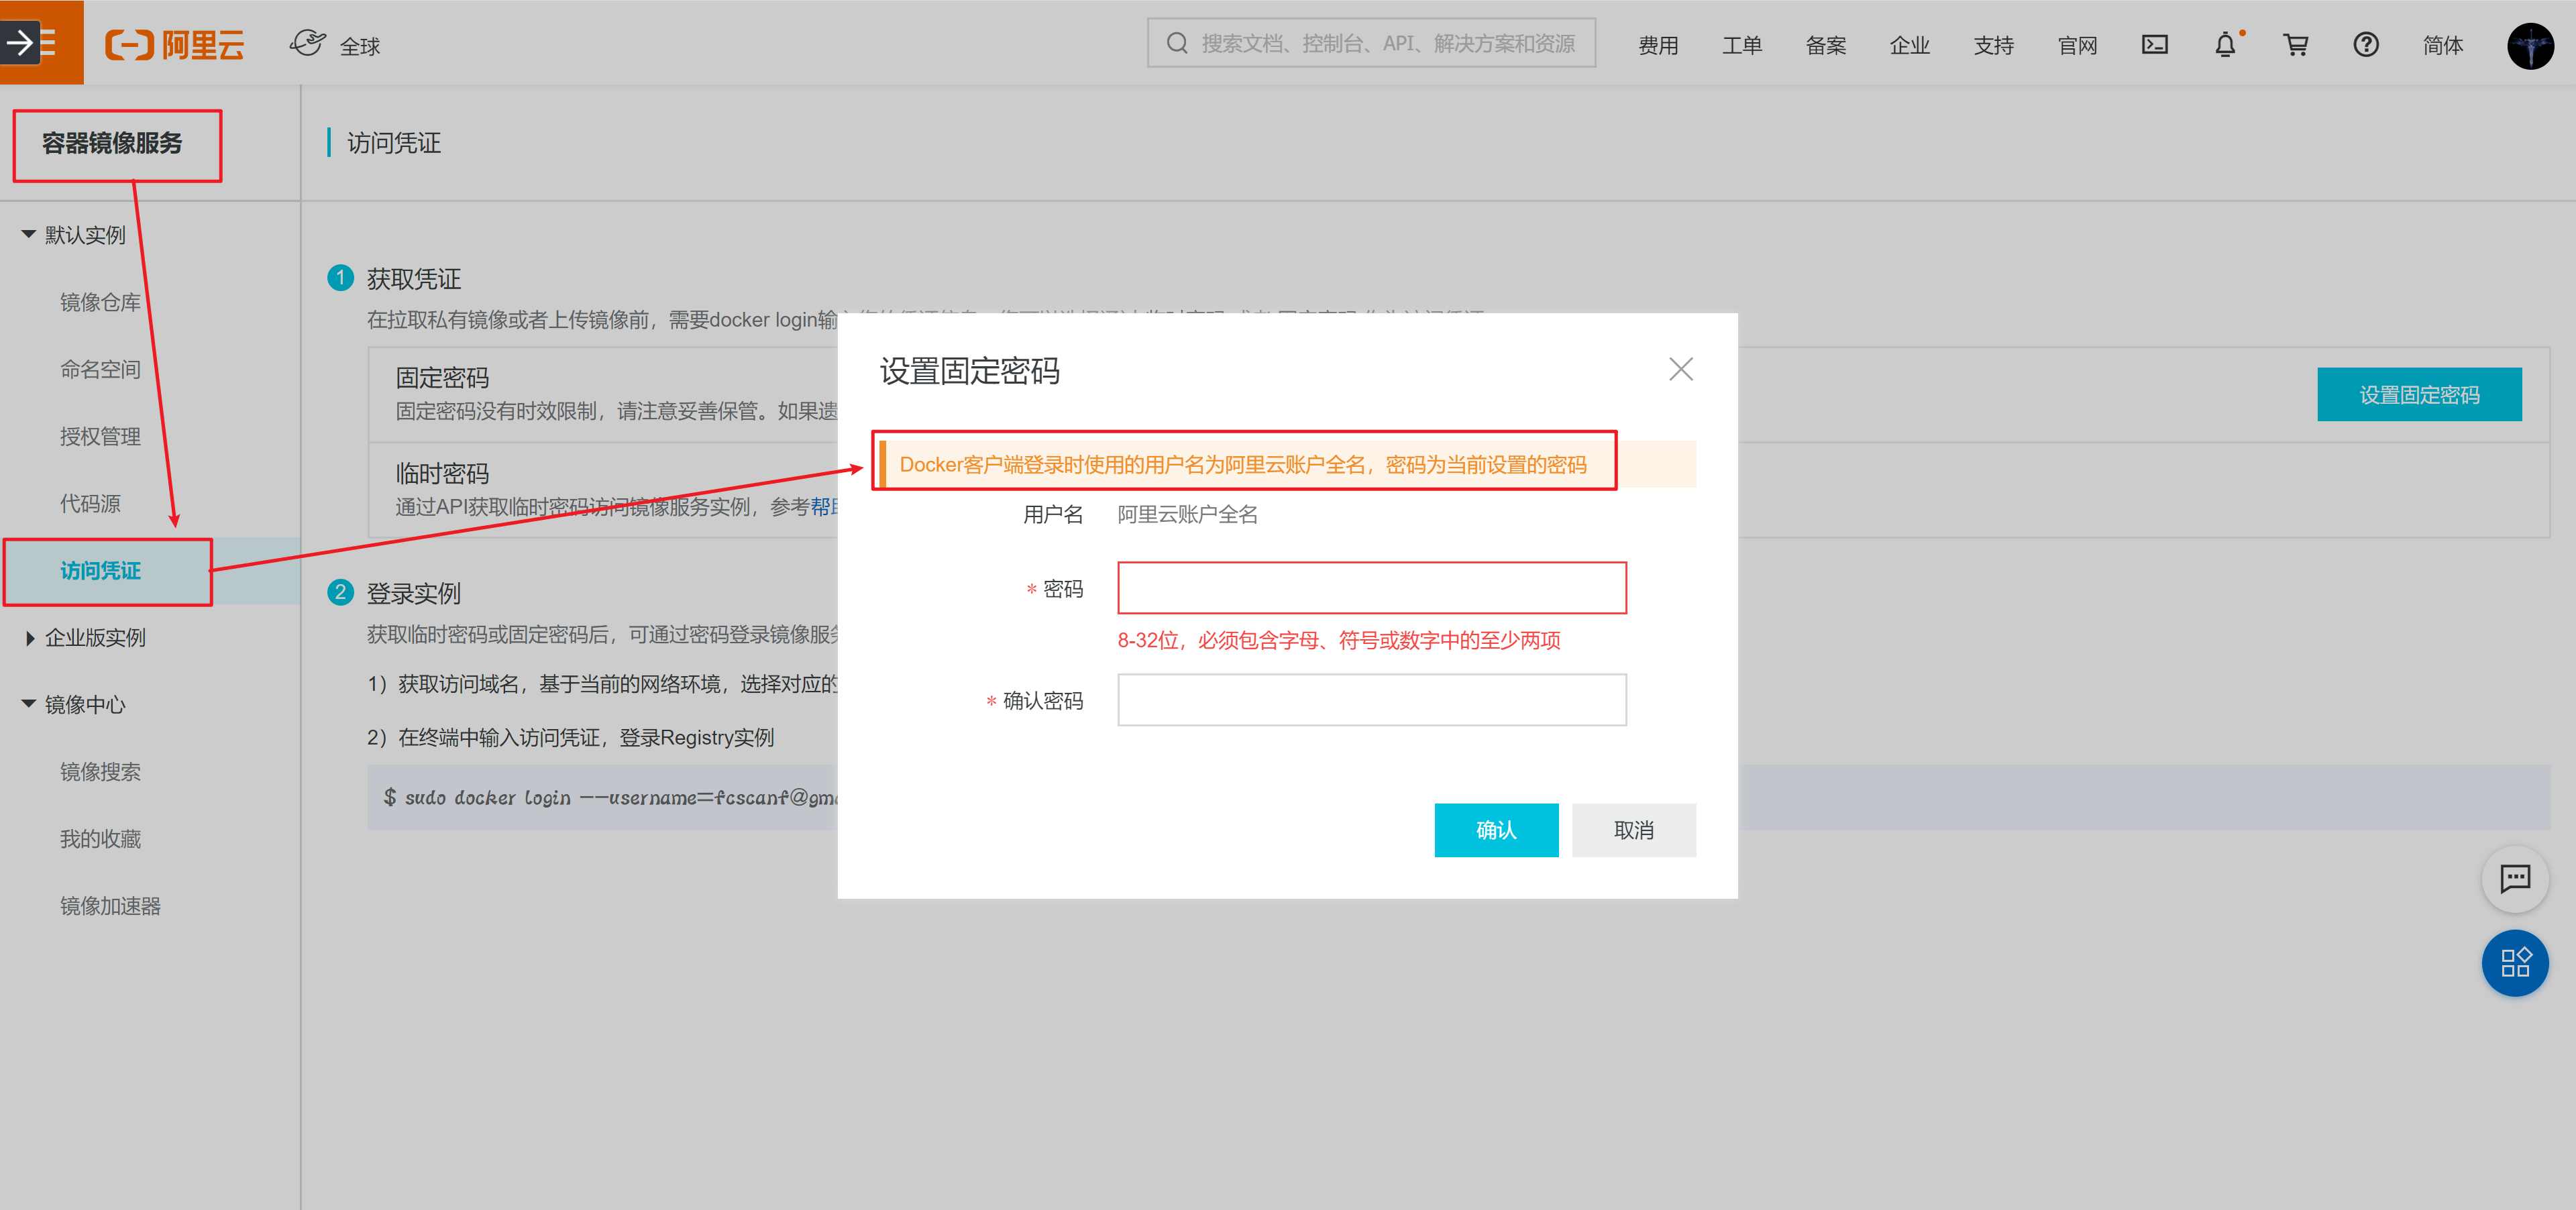Viewport: 2576px width, 1210px height.
Task: Focus the 确认密码 input field
Action: point(1371,700)
